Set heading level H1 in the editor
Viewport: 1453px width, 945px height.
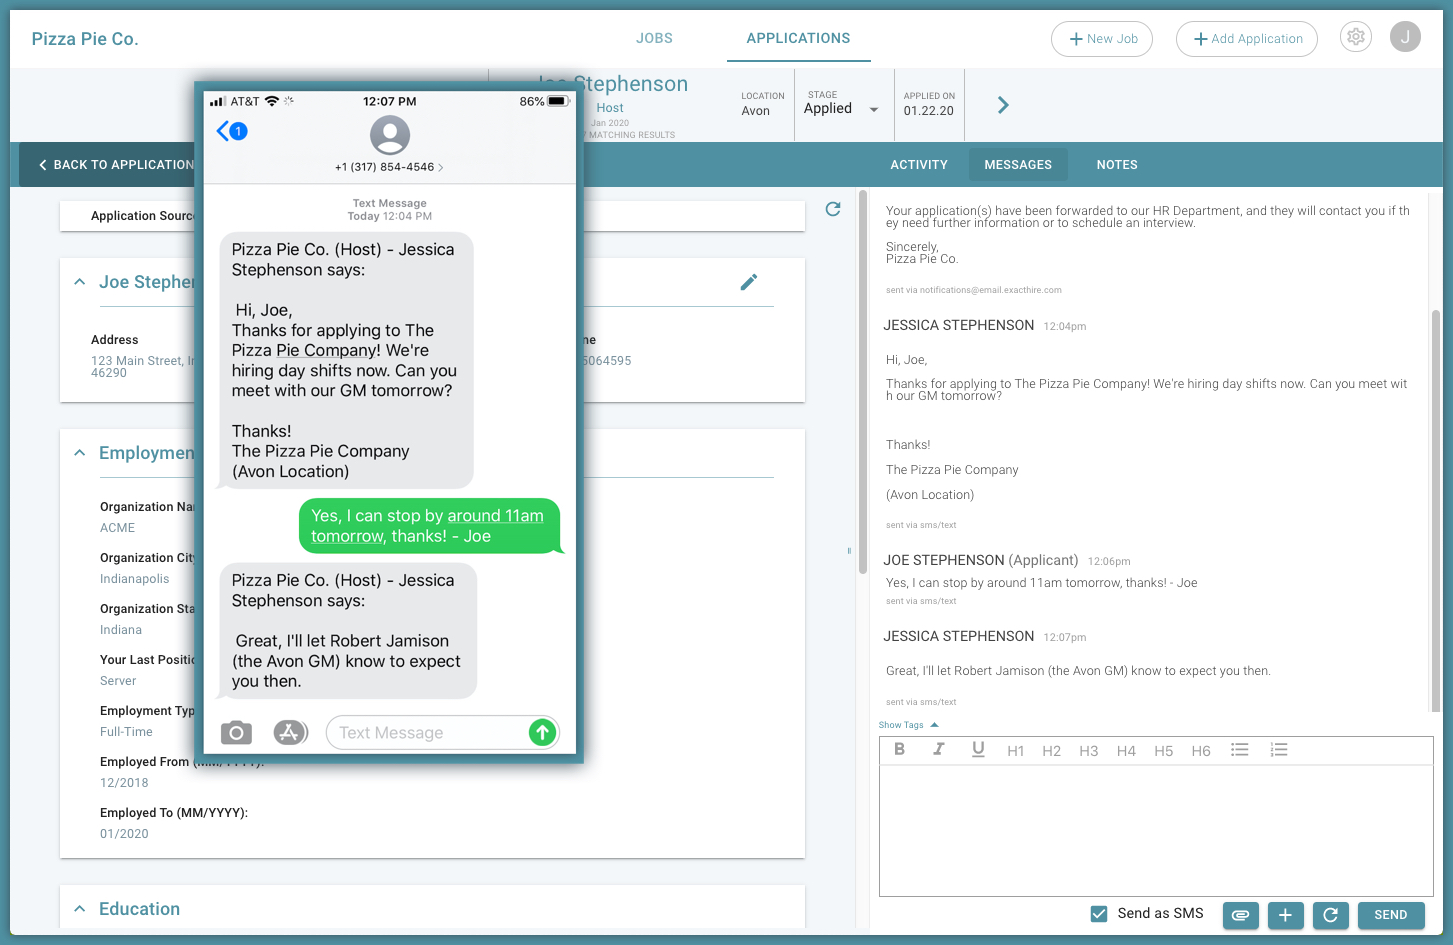(x=1015, y=751)
